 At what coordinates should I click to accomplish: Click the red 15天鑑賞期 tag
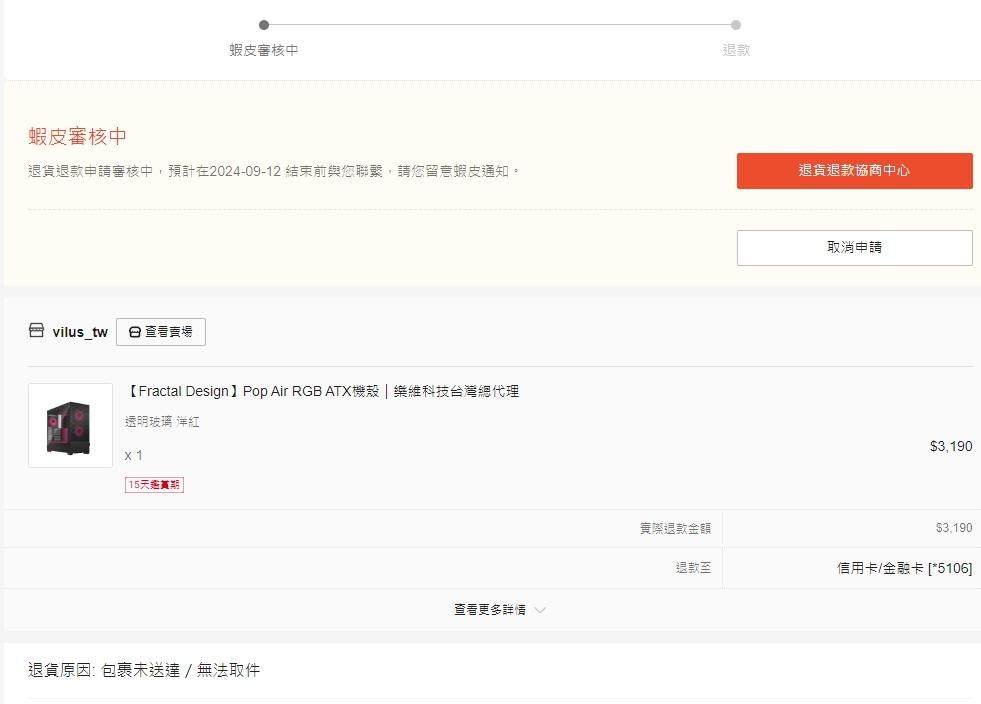tap(154, 485)
